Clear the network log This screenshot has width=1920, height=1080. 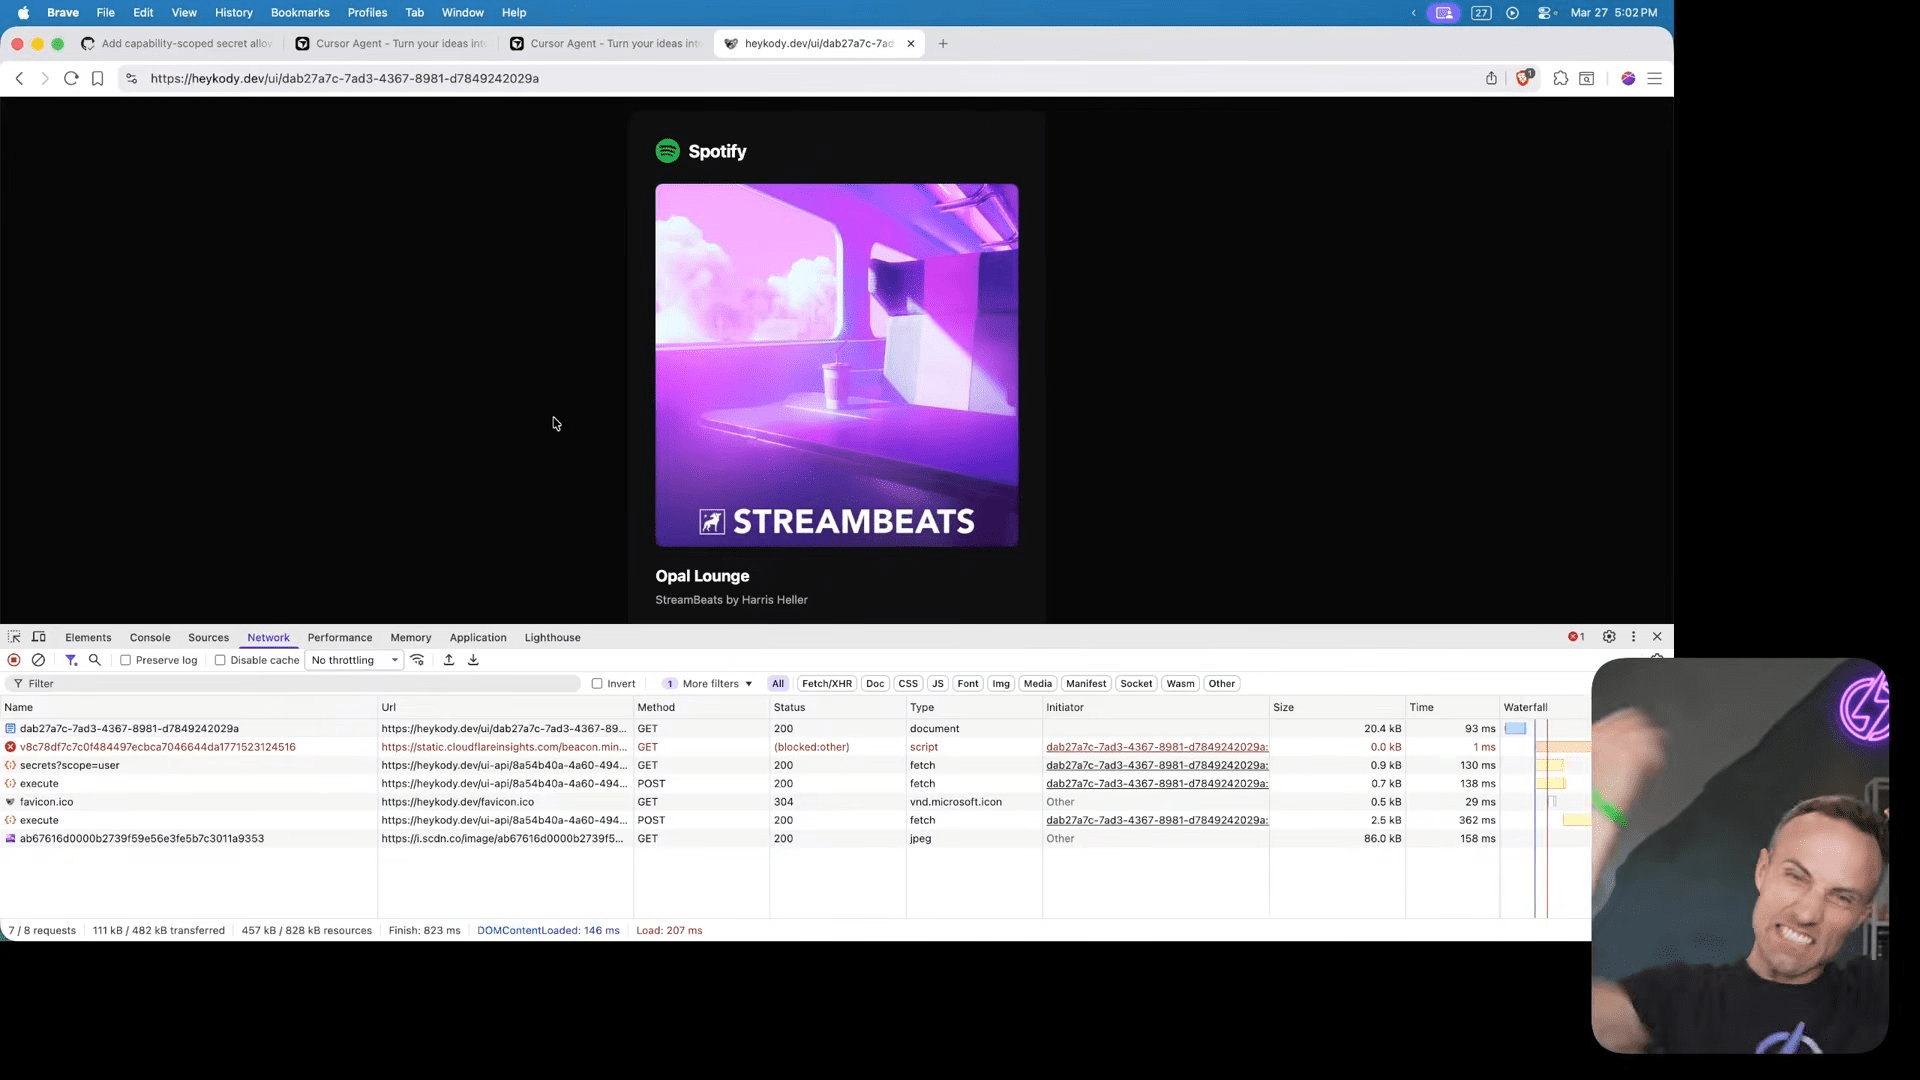(38, 660)
